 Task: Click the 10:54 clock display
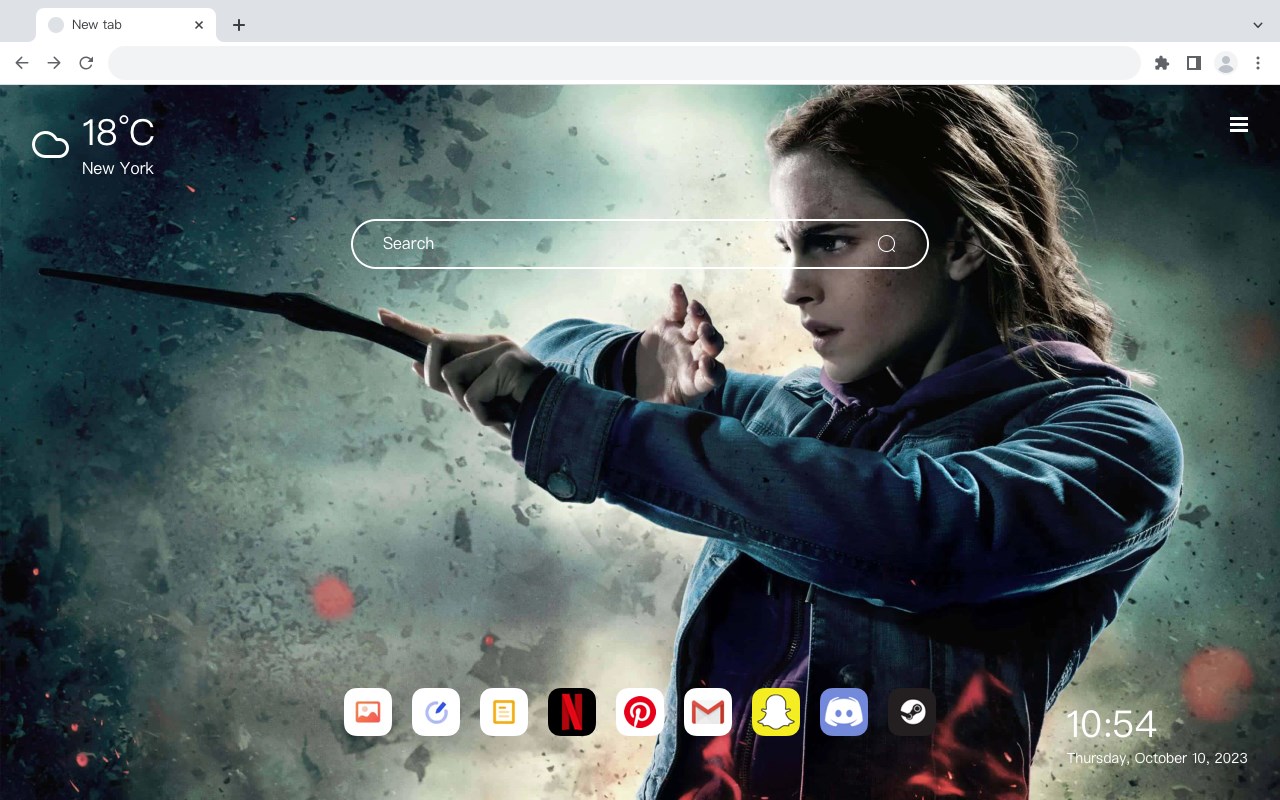click(1111, 724)
